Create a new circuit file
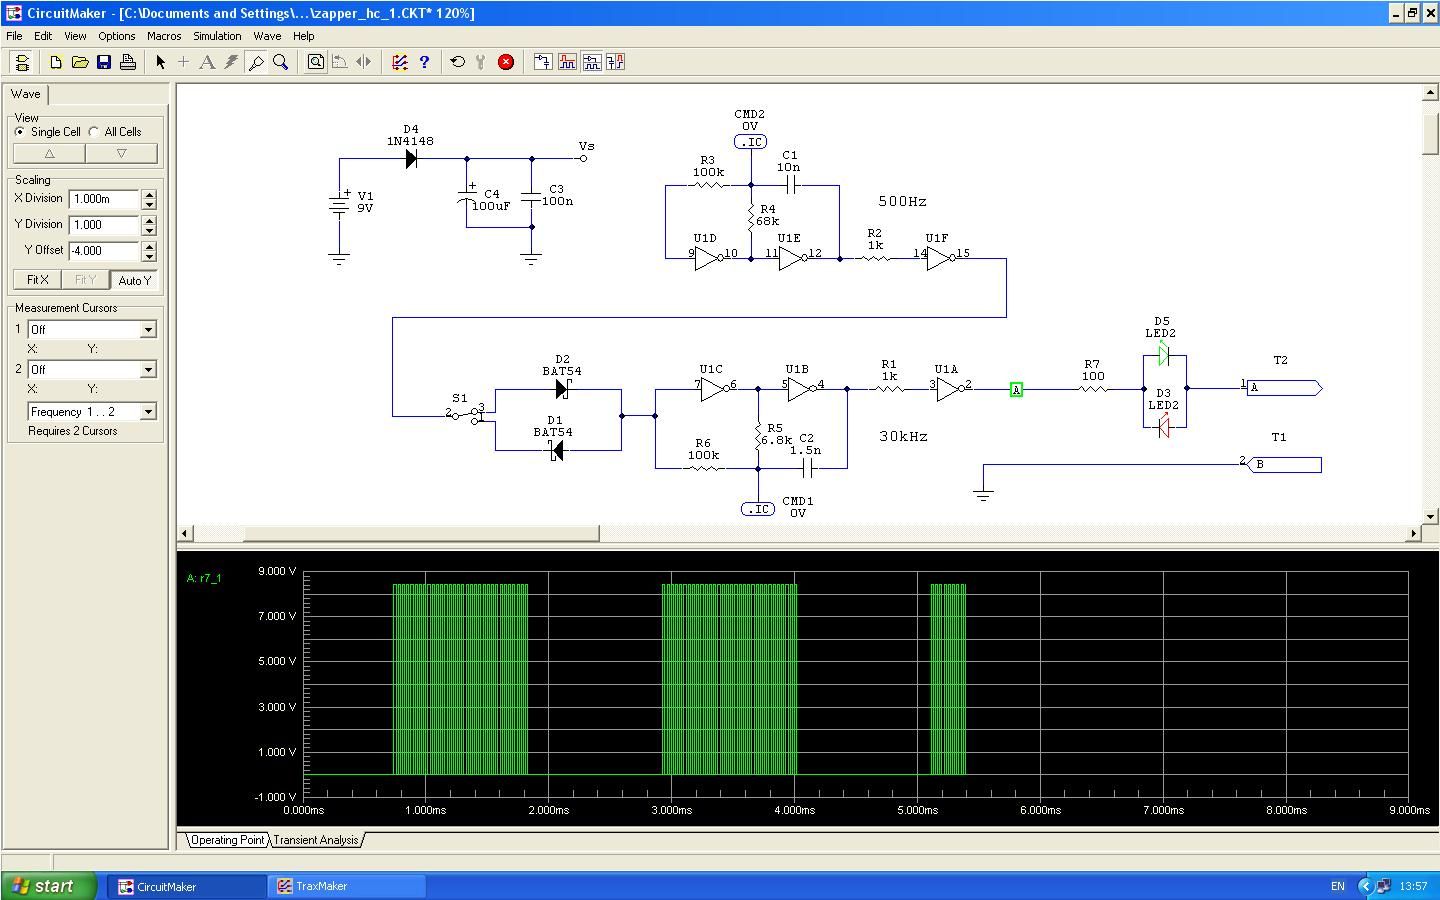Viewport: 1440px width, 900px height. coord(56,62)
